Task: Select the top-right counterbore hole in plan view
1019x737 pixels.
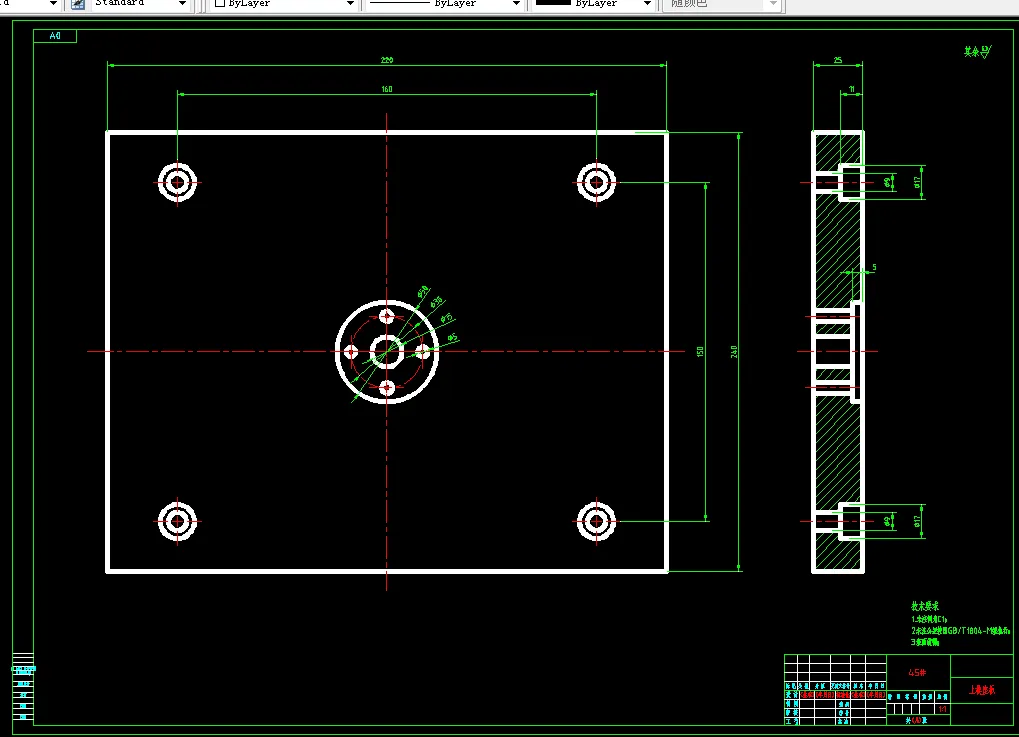Action: [x=597, y=183]
